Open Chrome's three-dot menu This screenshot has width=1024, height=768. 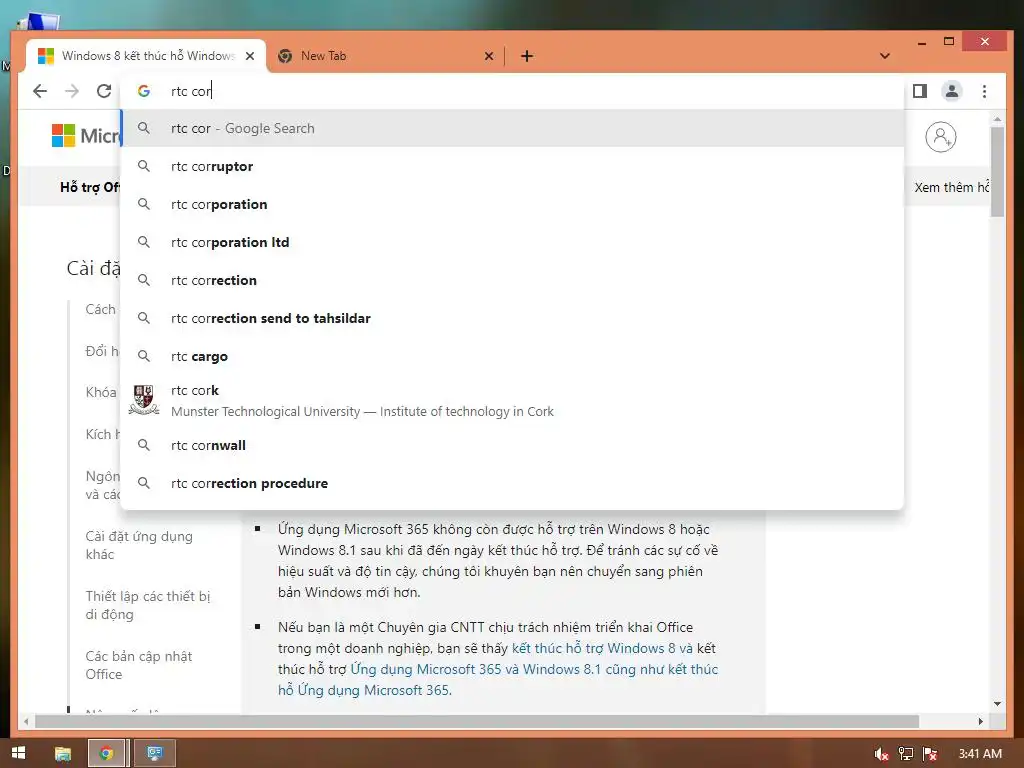tap(984, 91)
